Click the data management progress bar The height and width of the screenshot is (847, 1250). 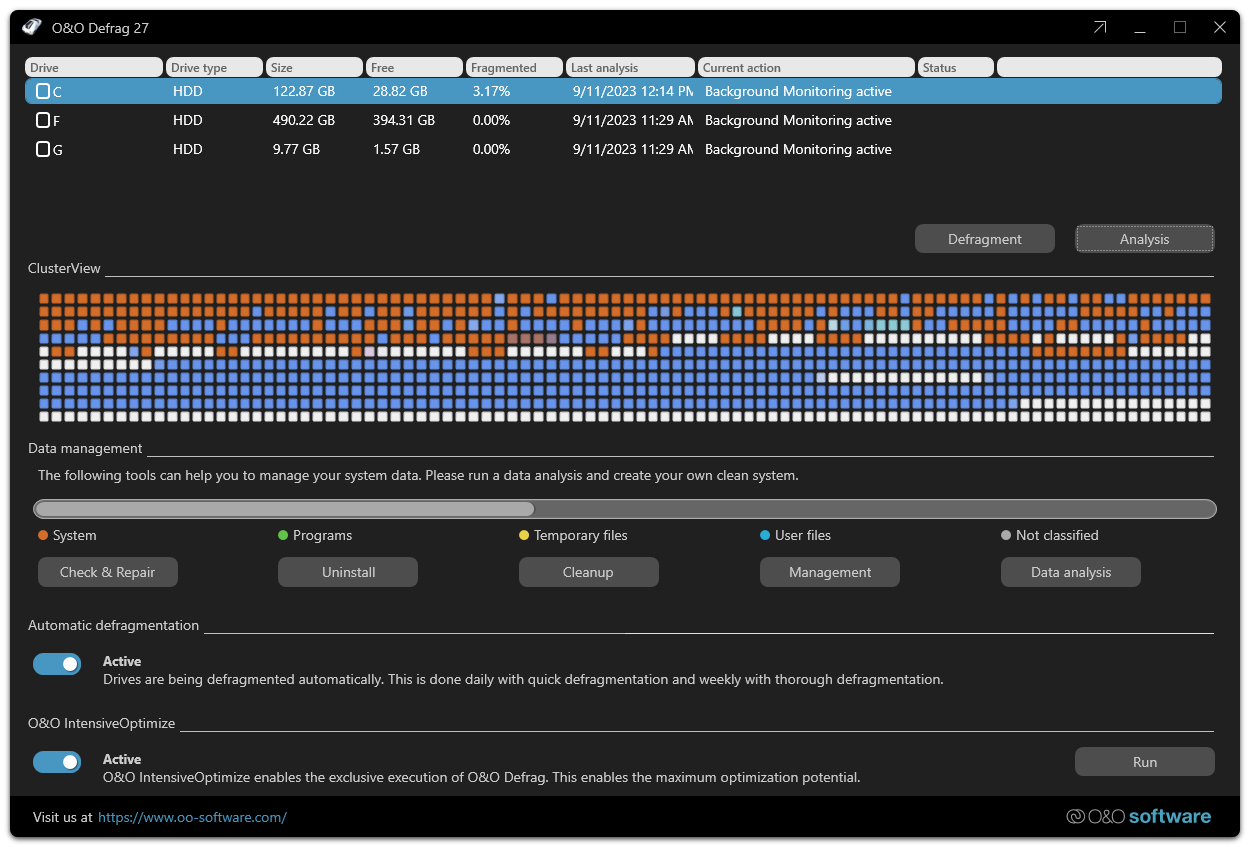click(623, 508)
